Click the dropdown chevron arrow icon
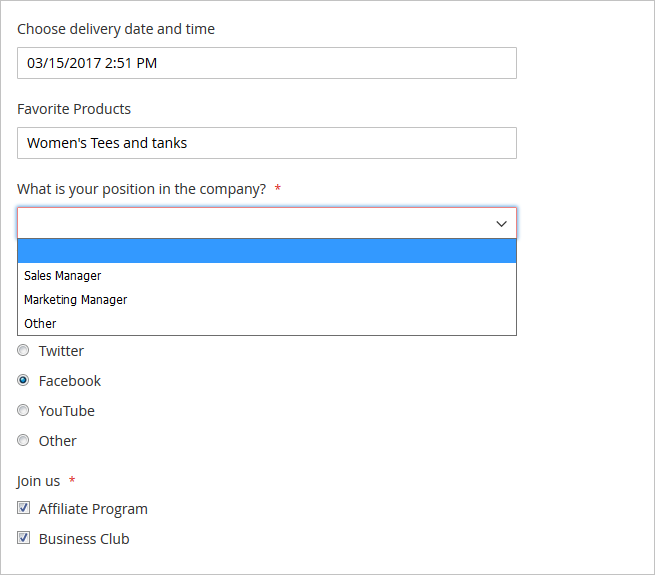 pos(502,224)
